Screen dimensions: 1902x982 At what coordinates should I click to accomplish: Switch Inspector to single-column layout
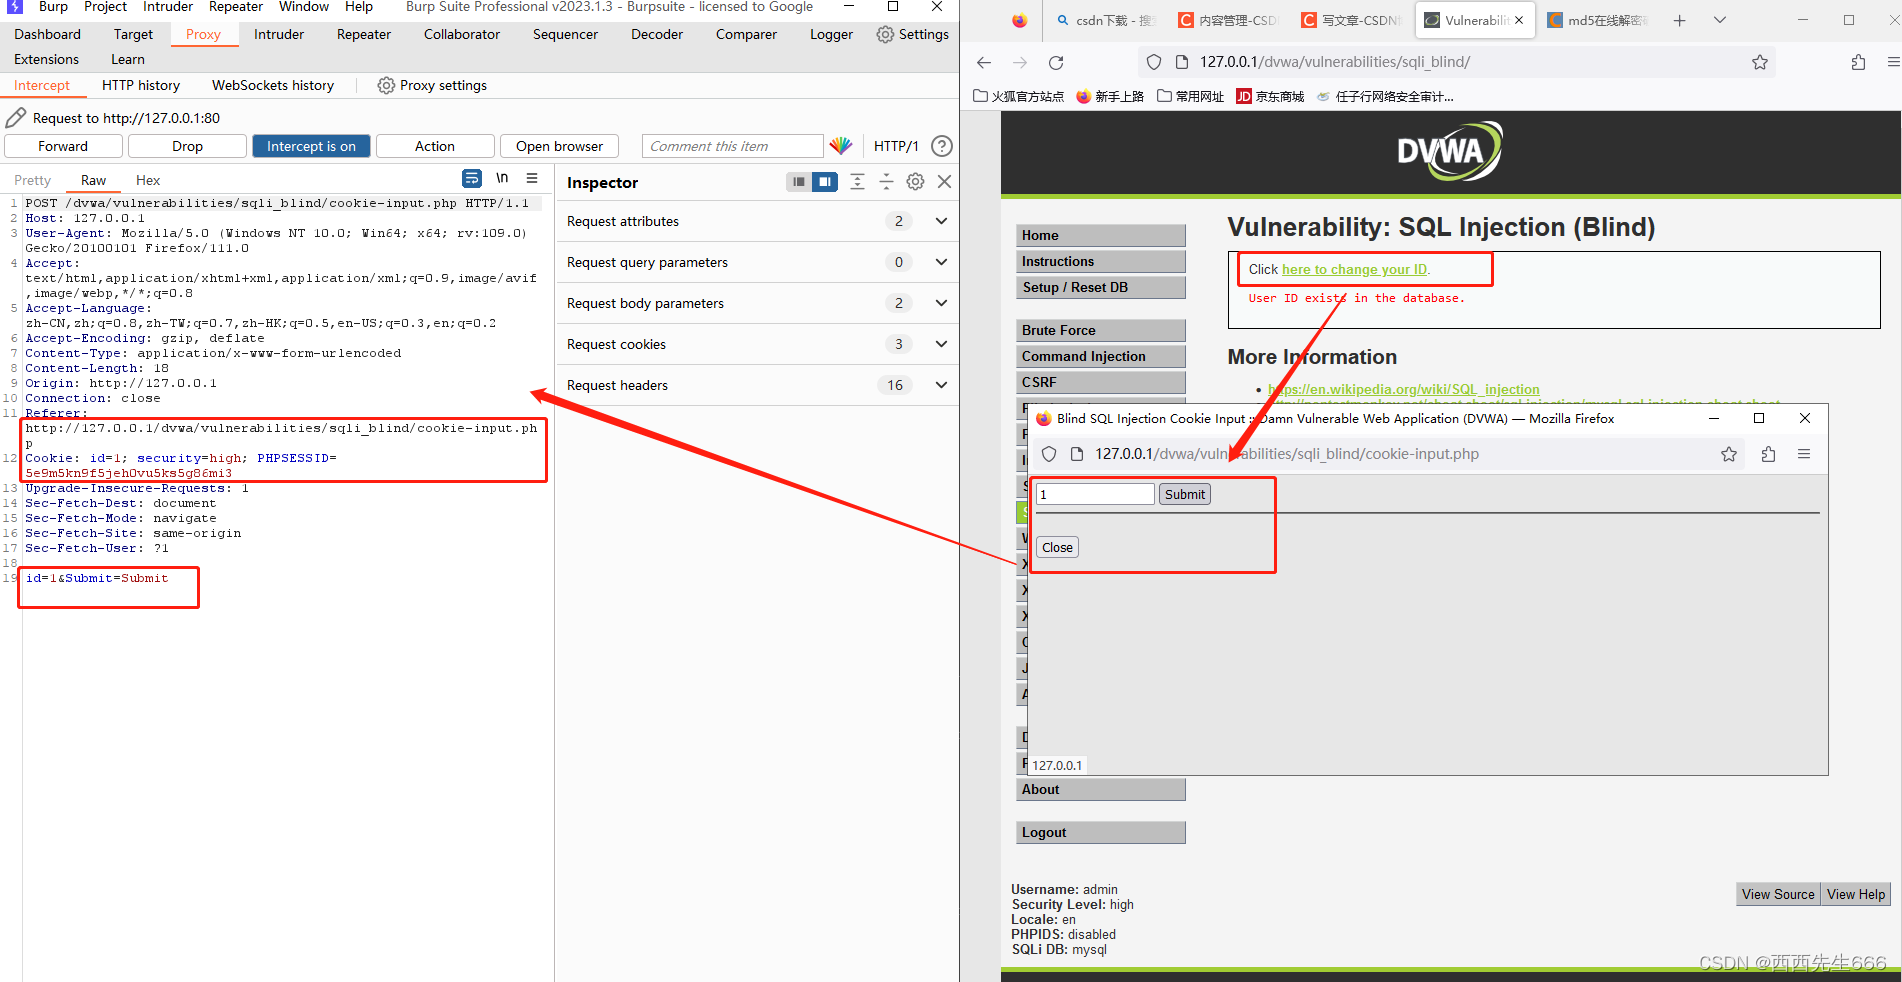[798, 182]
